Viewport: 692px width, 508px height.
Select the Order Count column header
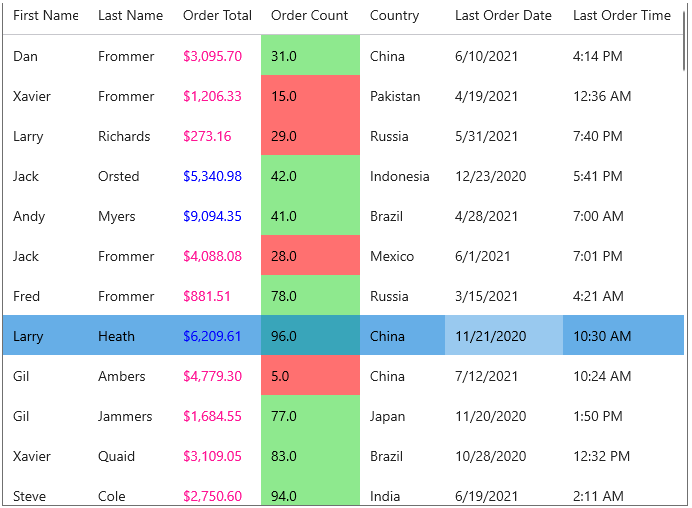(309, 16)
